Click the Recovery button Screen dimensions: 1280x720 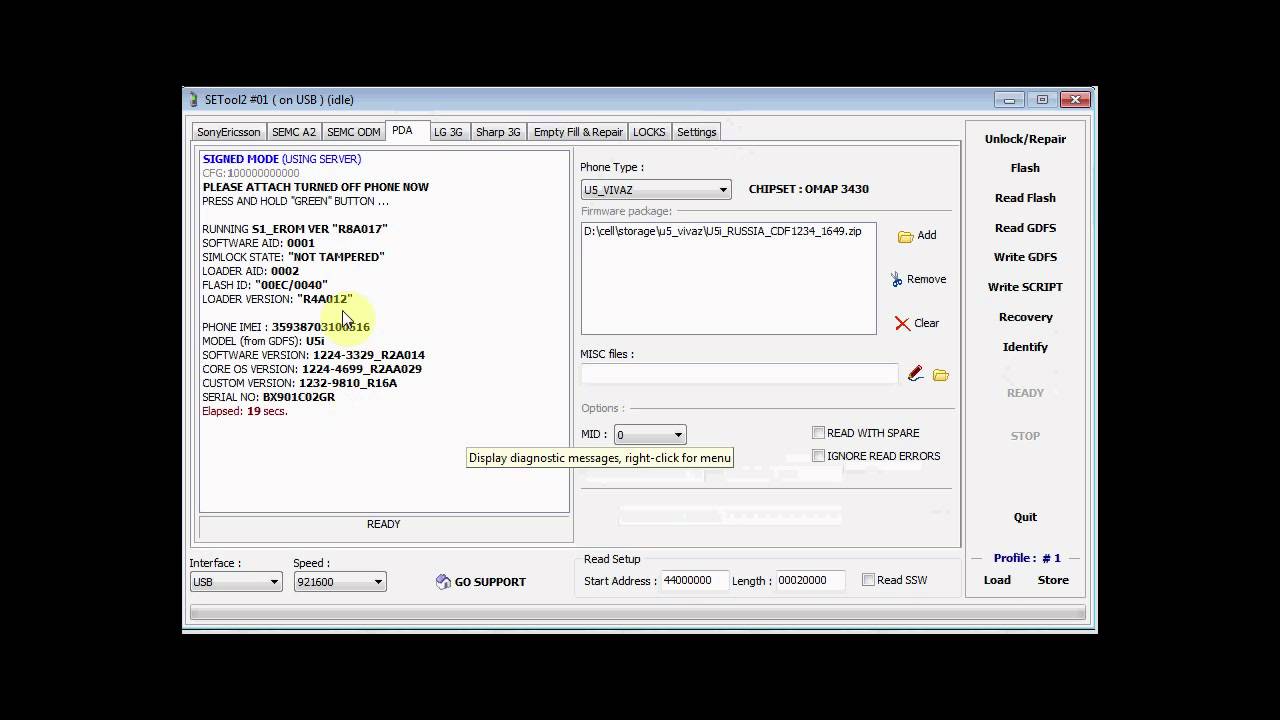click(1025, 317)
